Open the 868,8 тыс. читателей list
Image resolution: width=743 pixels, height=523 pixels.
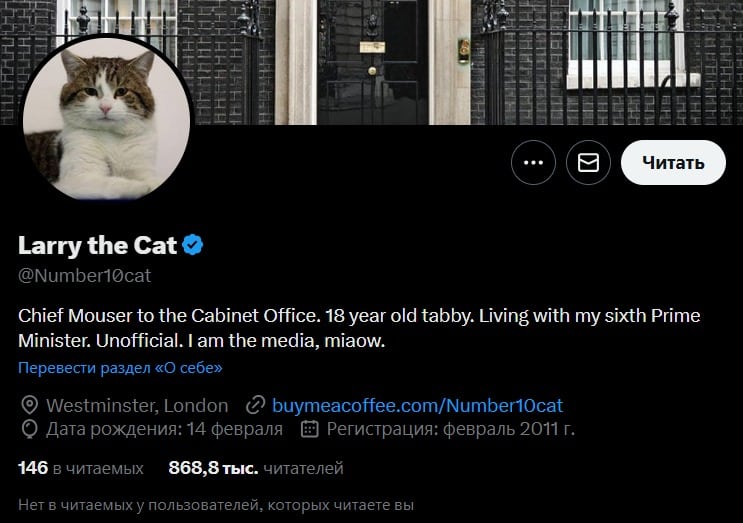pos(256,467)
